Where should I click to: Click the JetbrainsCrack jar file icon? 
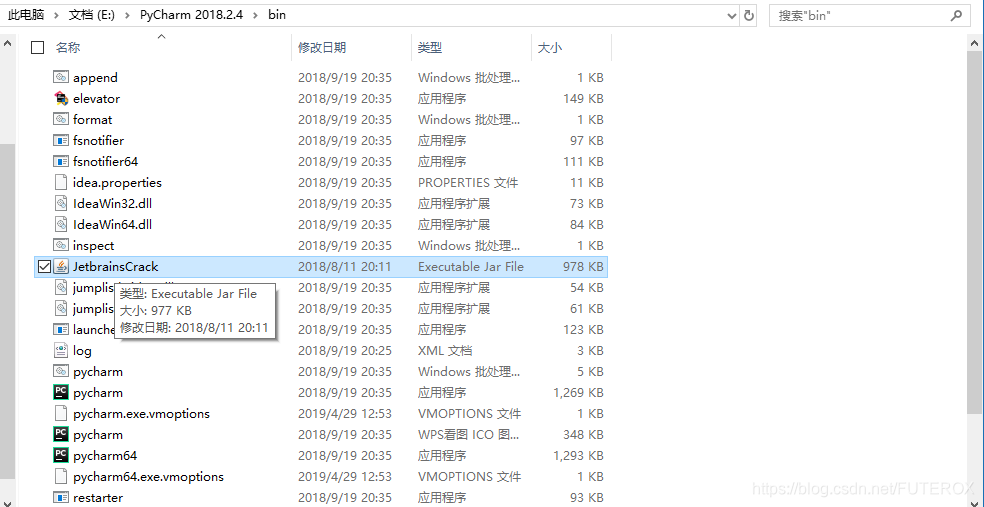61,267
